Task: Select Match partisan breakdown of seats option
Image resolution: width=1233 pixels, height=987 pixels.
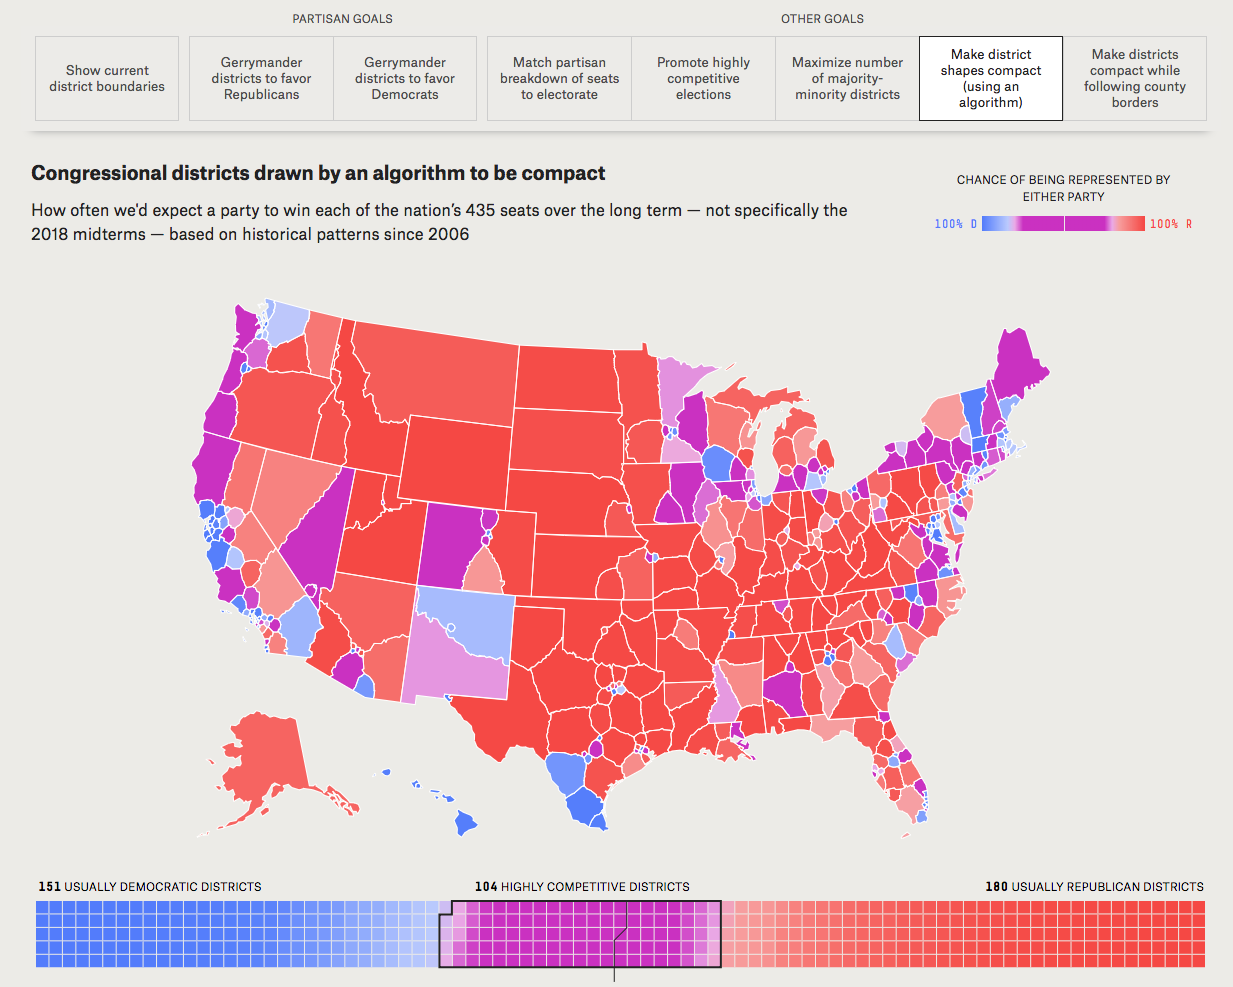Action: coord(559,79)
